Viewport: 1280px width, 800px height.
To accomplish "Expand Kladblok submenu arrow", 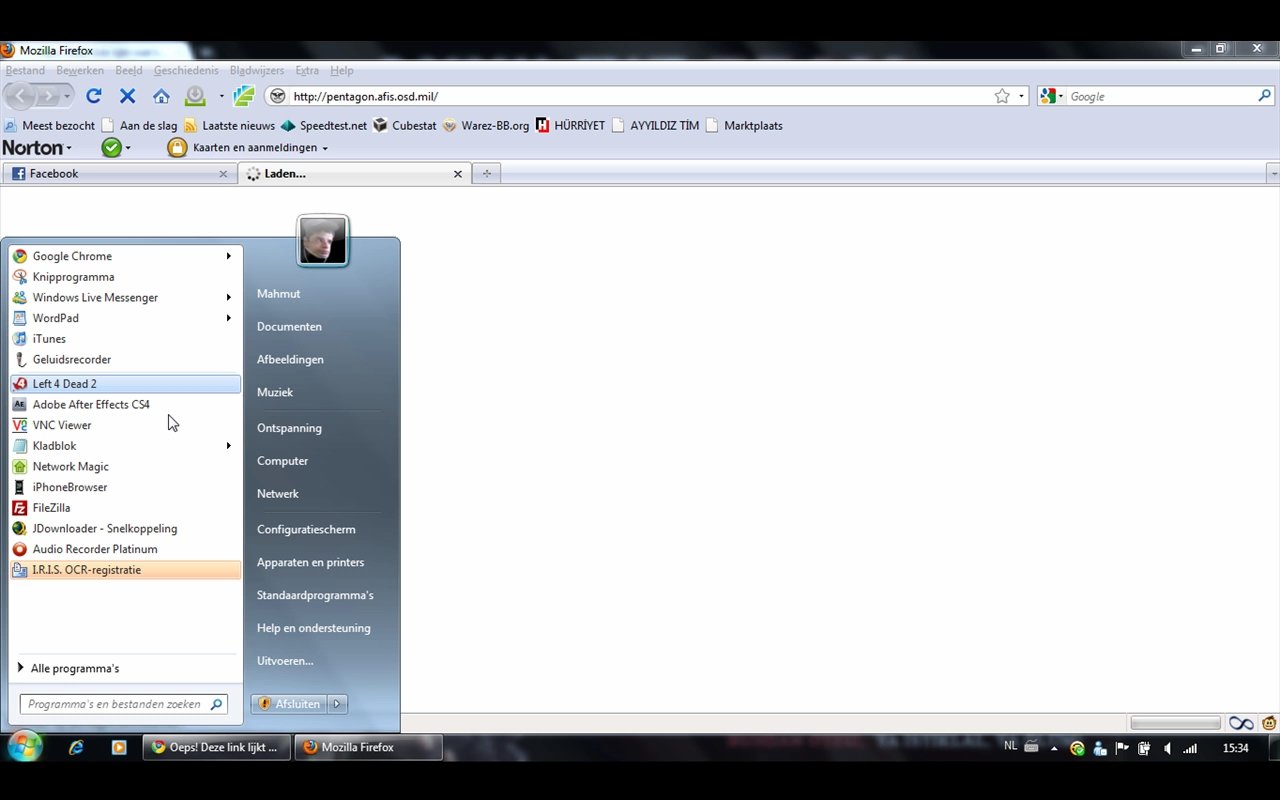I will click(228, 446).
